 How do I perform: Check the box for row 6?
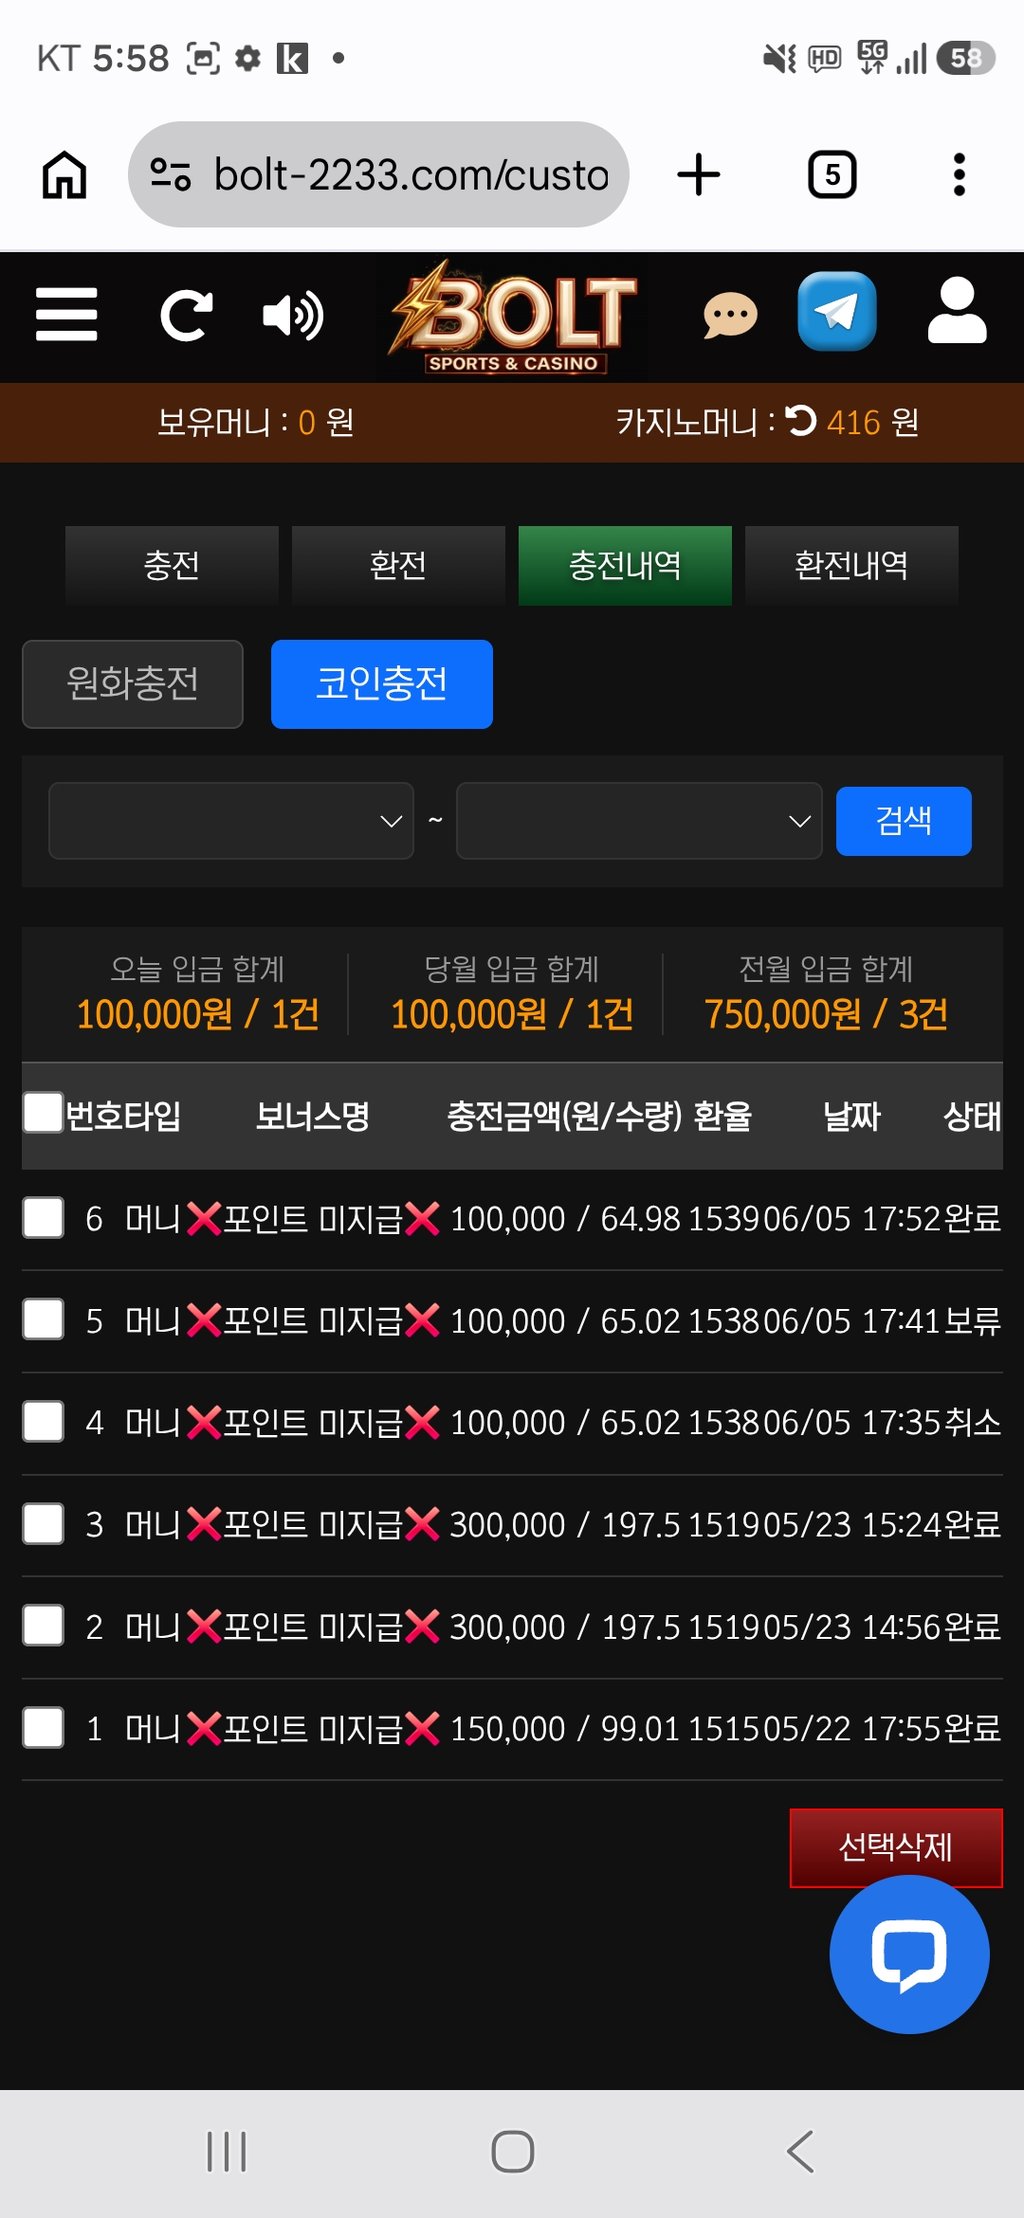(x=43, y=1218)
